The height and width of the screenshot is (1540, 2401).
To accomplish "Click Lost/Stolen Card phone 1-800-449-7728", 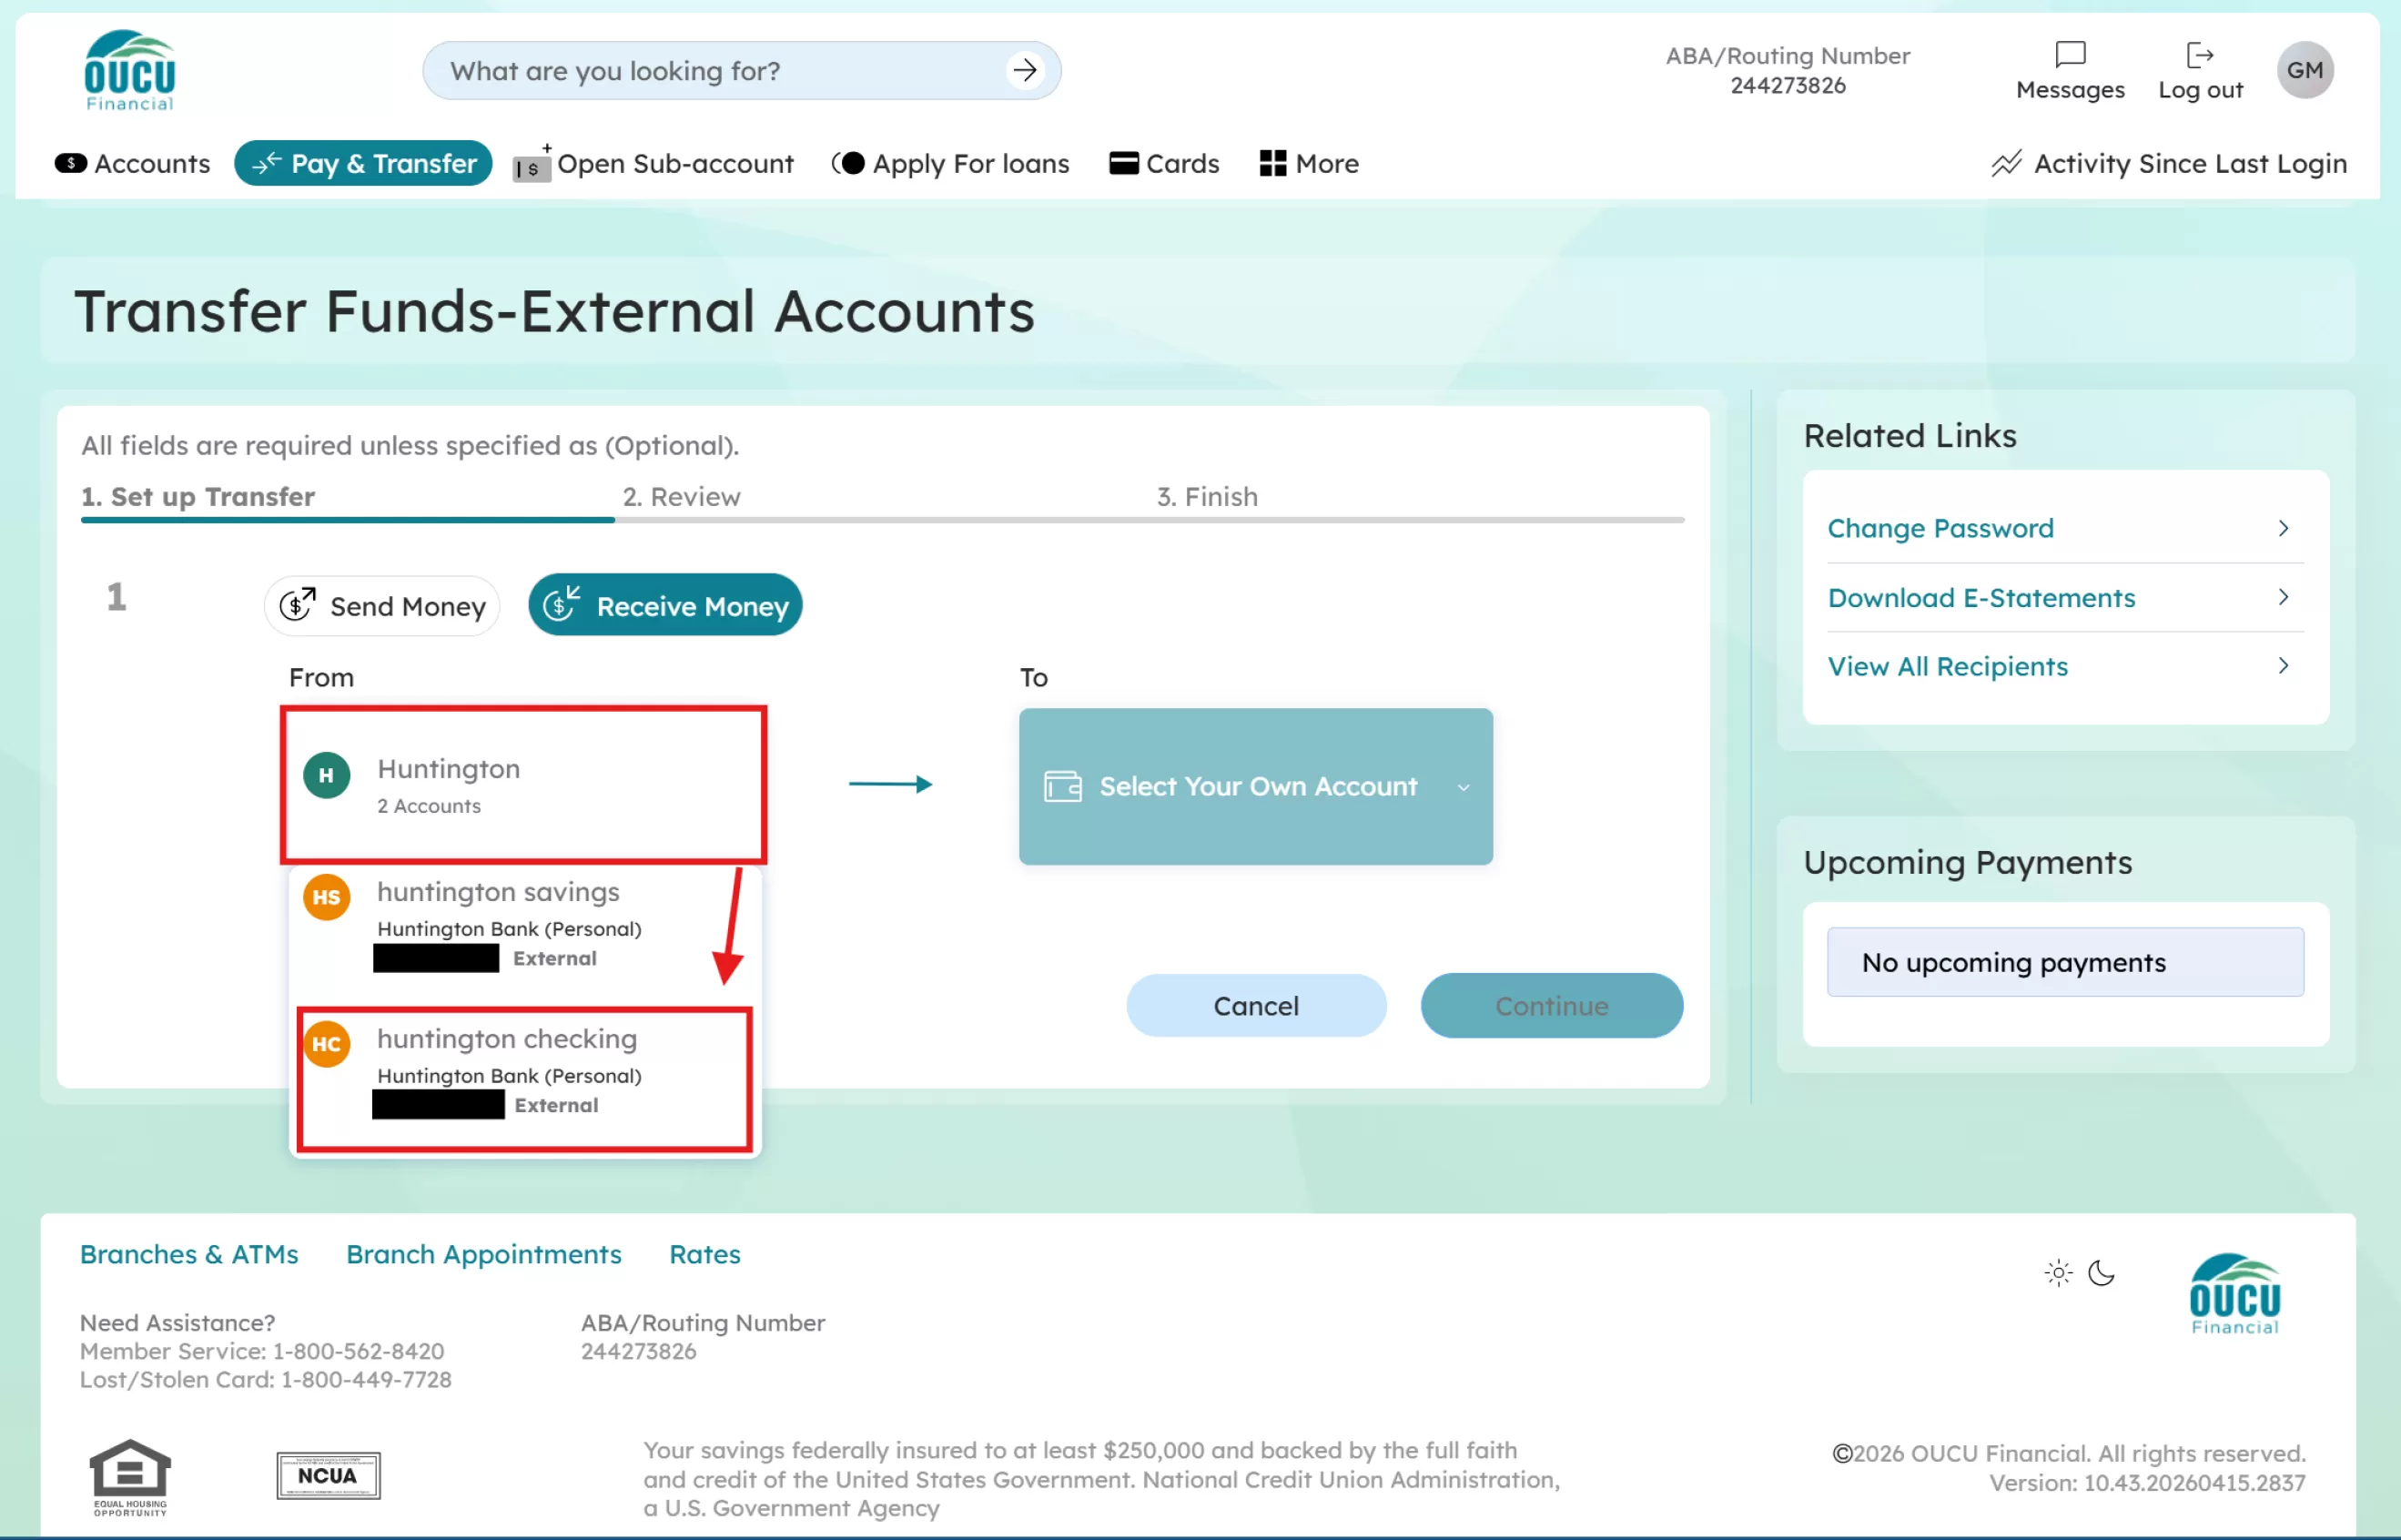I will (x=366, y=1379).
